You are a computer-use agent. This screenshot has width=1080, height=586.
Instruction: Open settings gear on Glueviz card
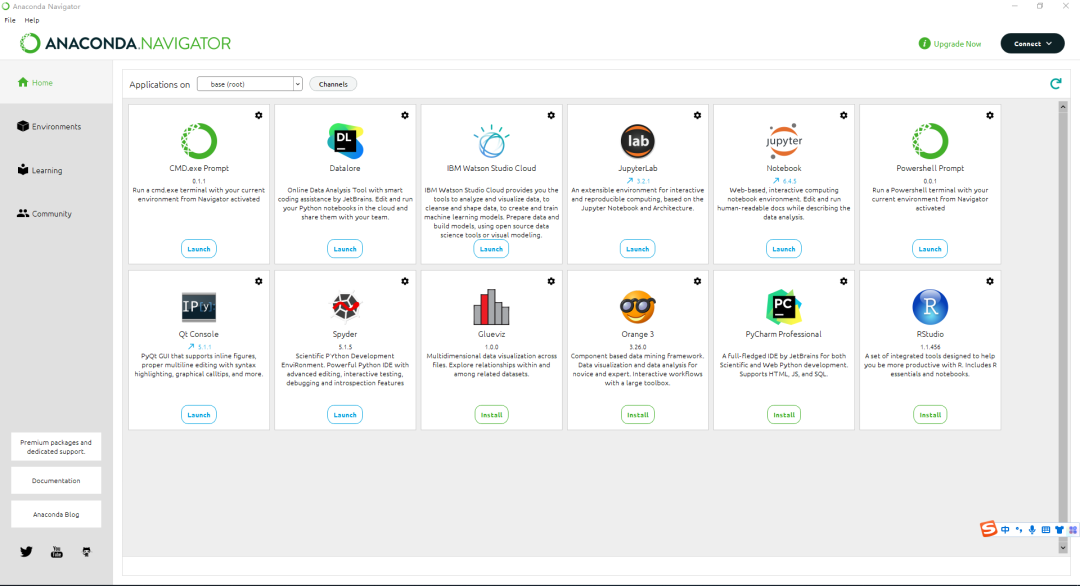(x=551, y=282)
